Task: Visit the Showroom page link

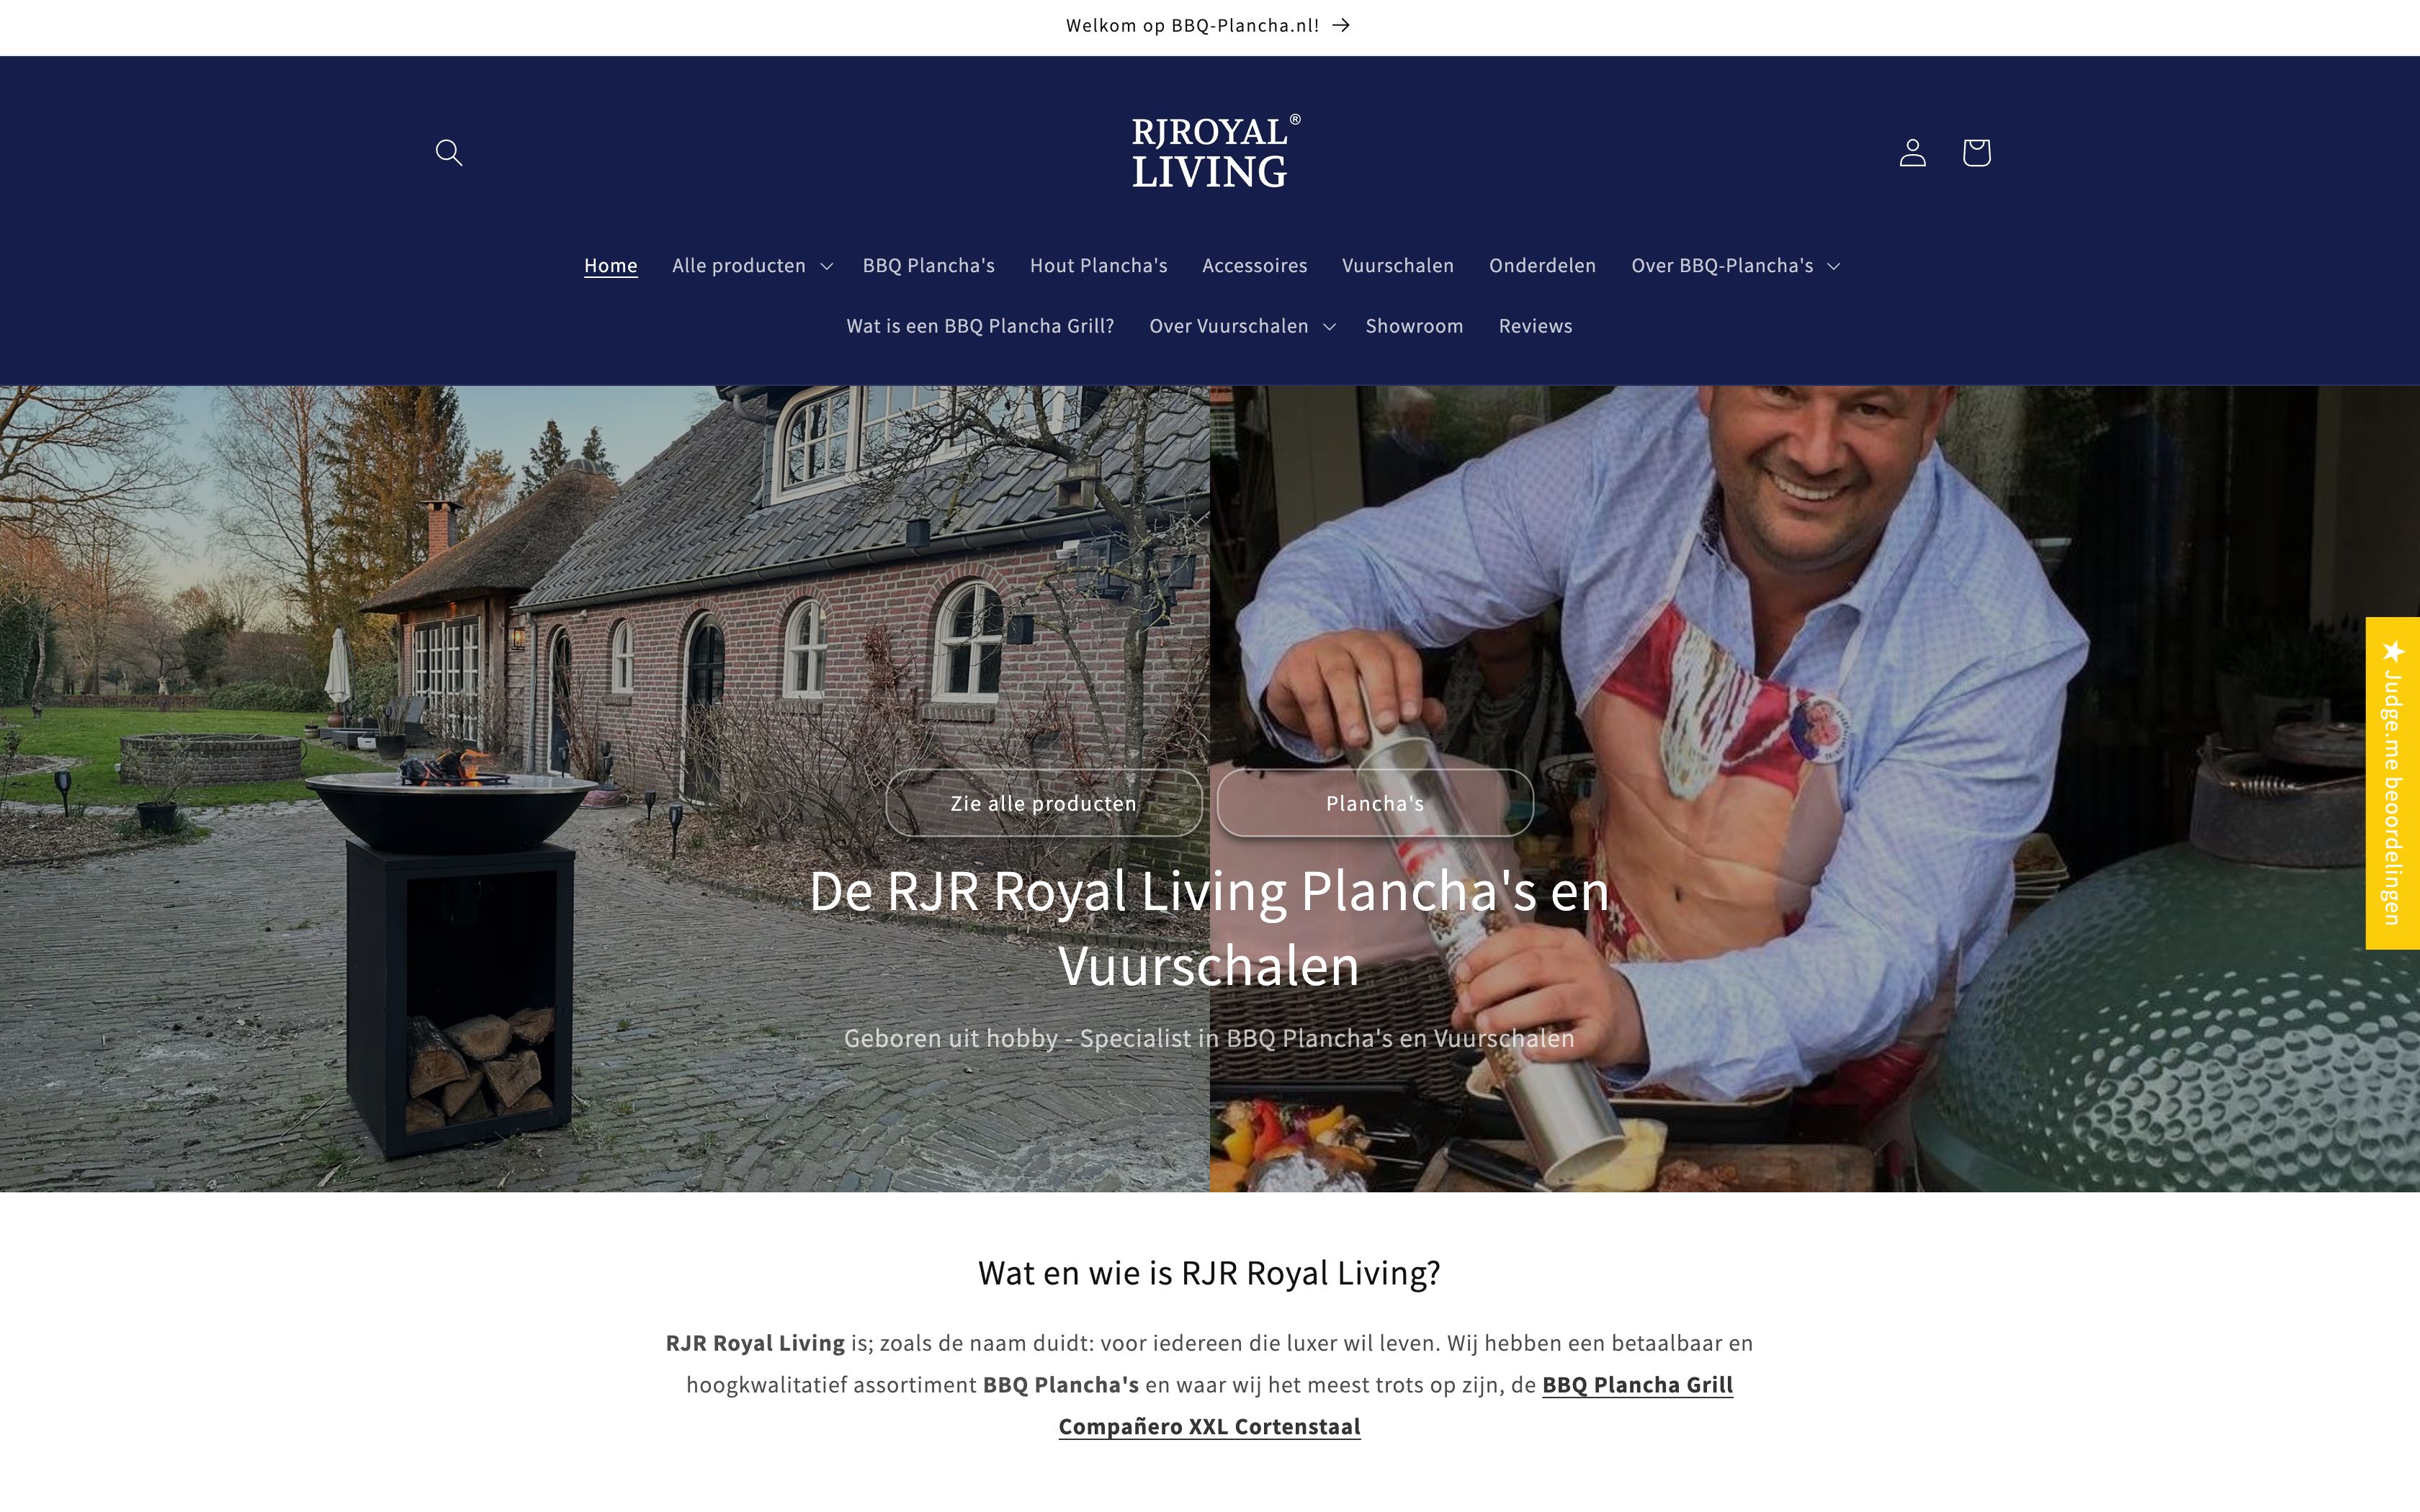Action: pos(1414,326)
